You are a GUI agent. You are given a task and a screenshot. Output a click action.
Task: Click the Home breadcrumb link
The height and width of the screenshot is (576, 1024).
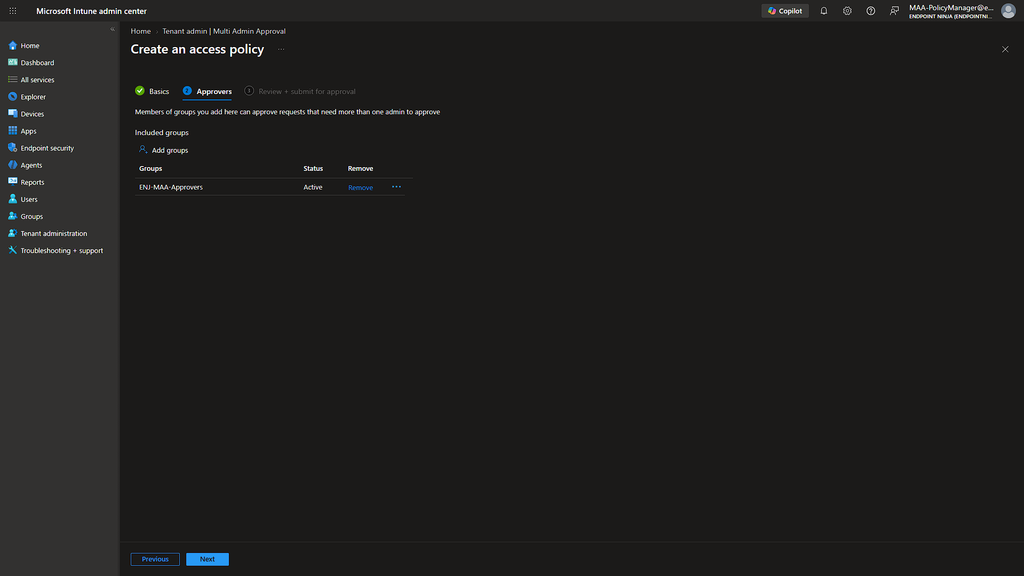(x=140, y=31)
